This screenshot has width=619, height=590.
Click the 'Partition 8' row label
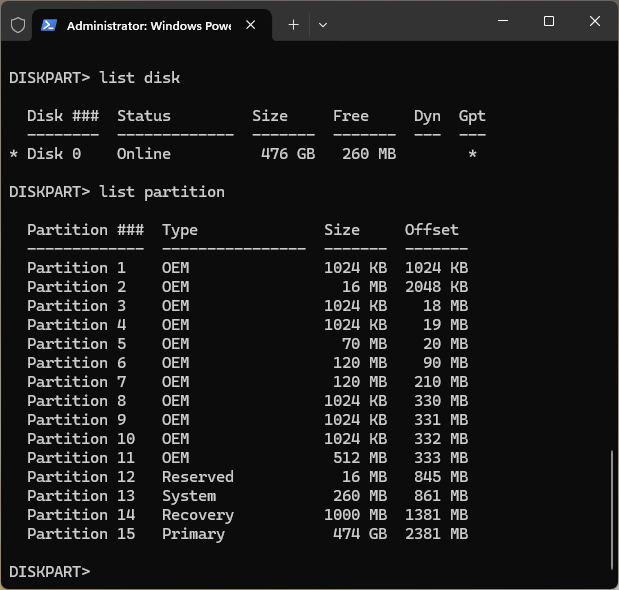click(x=76, y=401)
